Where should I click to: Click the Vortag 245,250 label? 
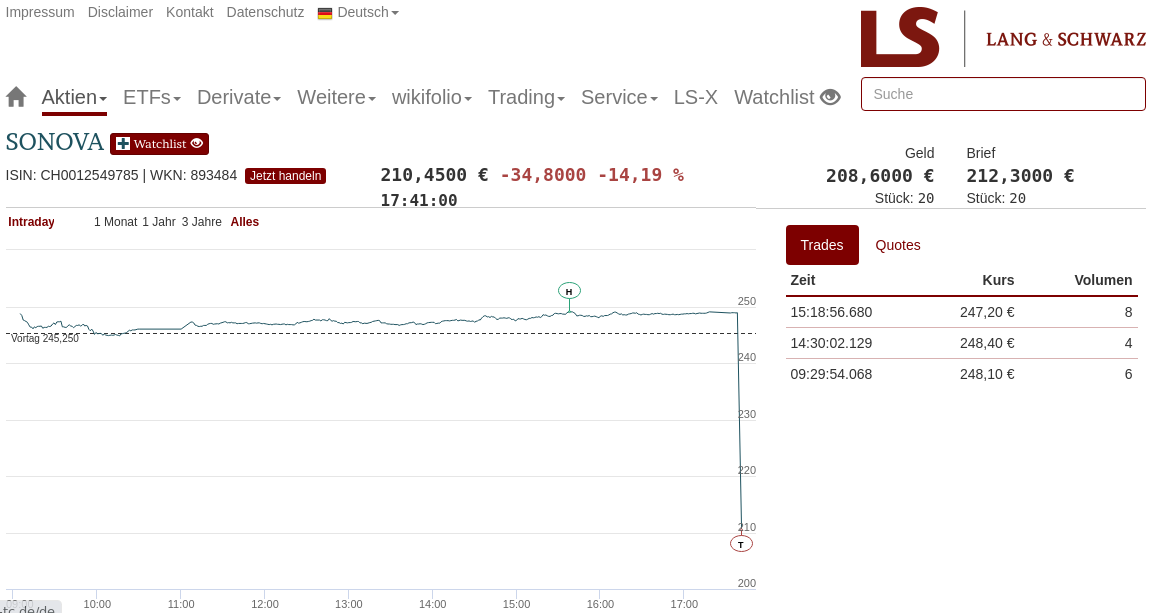[x=45, y=338]
